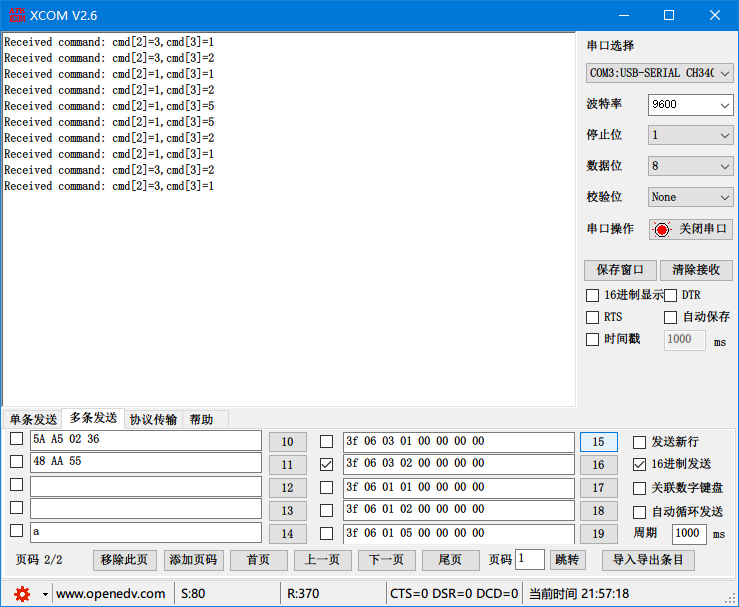Screen dimensions: 739x607
Task: Switch to the 单条发送 tab
Action: point(33,419)
